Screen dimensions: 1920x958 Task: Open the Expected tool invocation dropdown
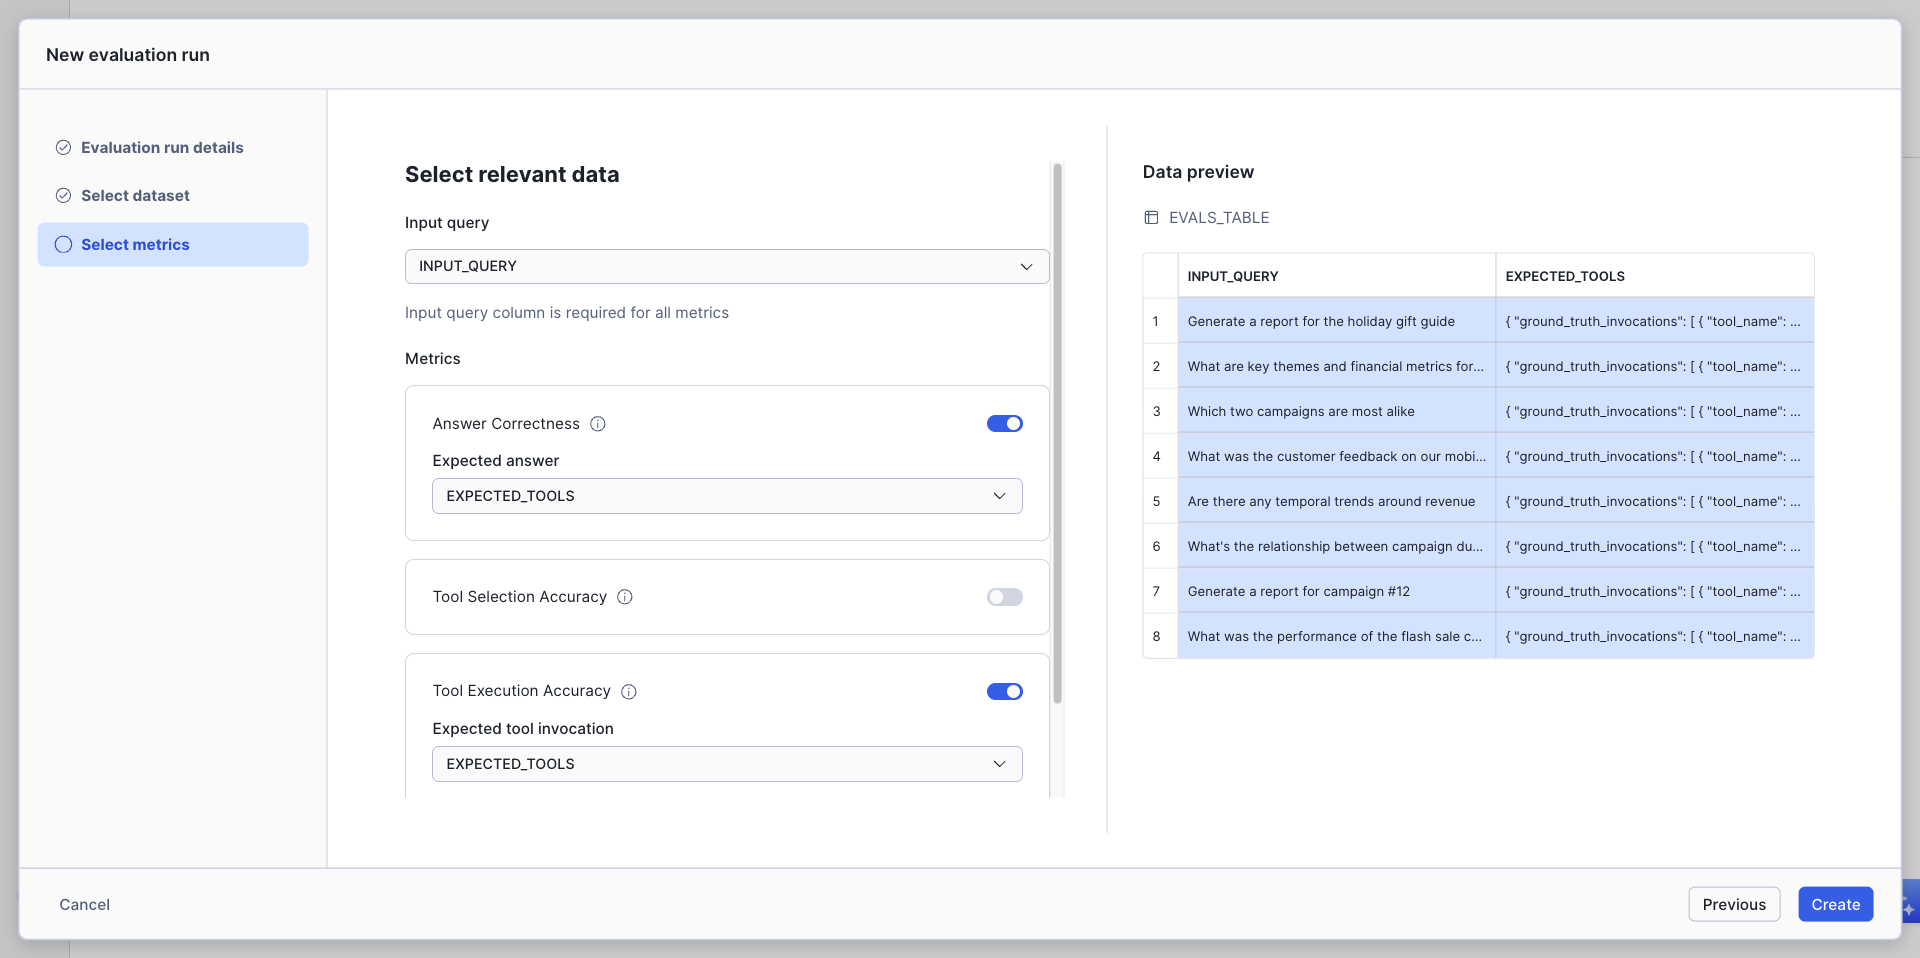click(726, 763)
